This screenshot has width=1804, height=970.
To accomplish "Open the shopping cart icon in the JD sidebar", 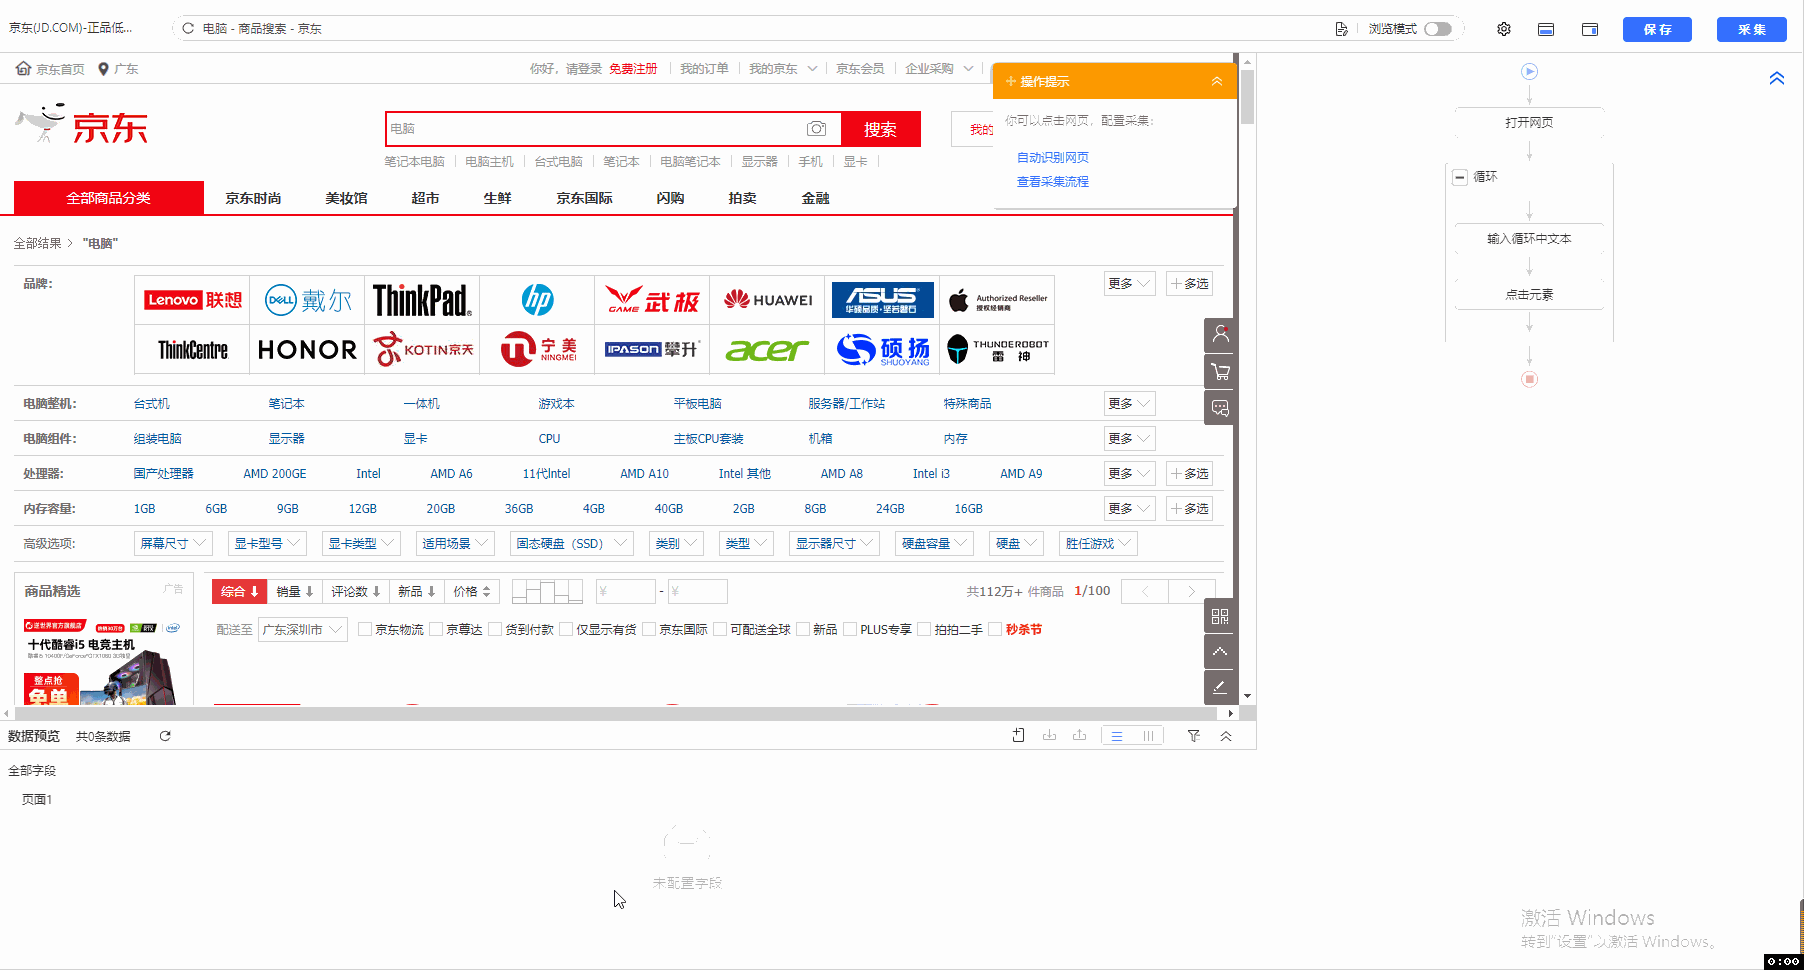I will (x=1220, y=371).
